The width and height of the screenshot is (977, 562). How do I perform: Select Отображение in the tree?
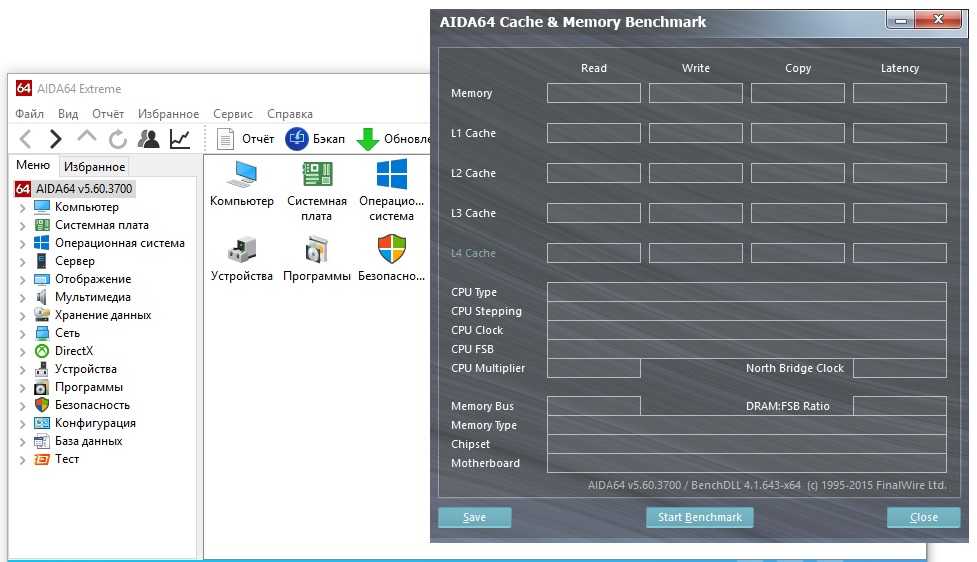(x=93, y=279)
